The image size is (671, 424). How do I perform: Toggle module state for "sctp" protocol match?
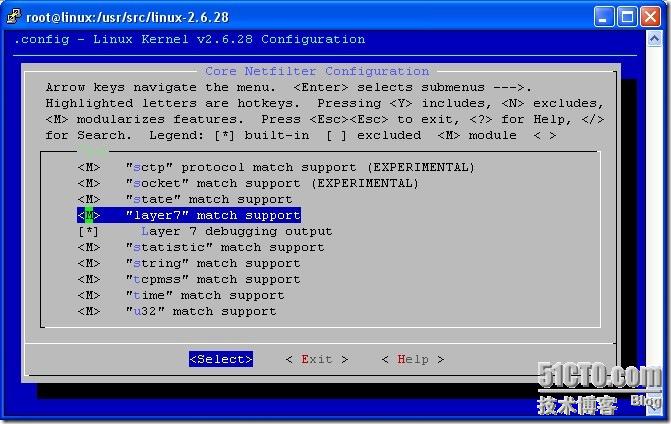[89, 167]
